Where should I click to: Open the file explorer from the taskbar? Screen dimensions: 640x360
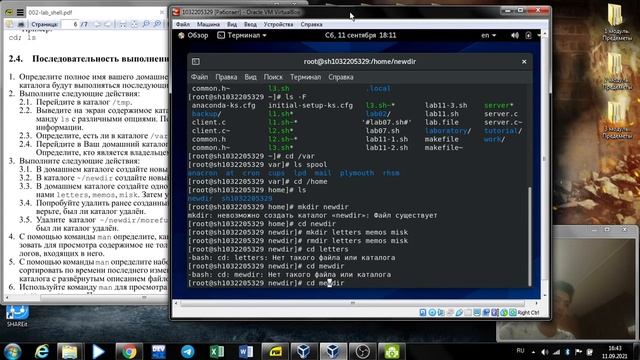pos(70,351)
